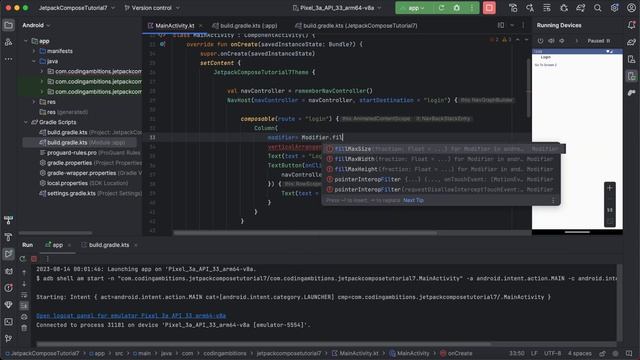Image resolution: width=640 pixels, height=360 pixels.
Task: Open Notifications bell icon
Action: click(631, 25)
